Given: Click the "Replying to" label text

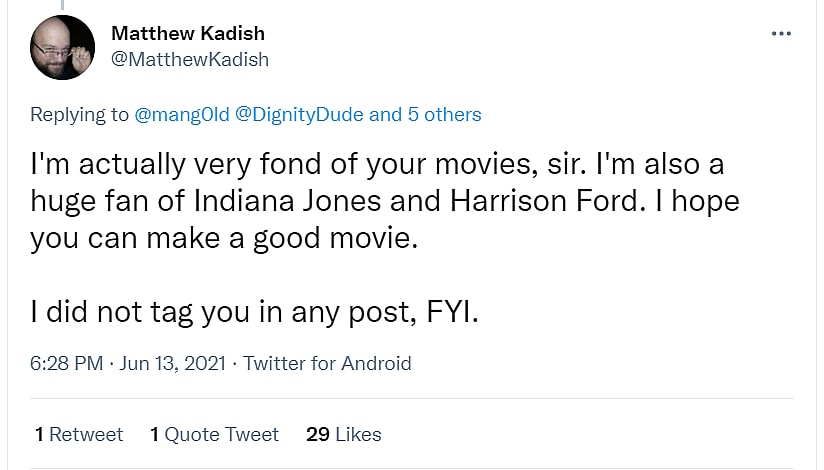Looking at the screenshot, I should tap(80, 114).
